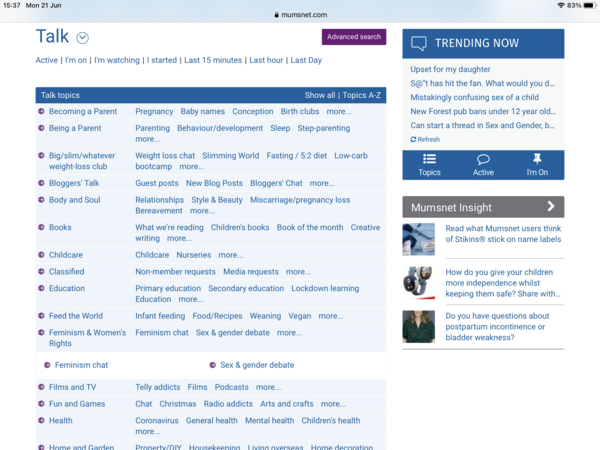Select the Last Day filter
The image size is (600, 450).
pos(306,60)
